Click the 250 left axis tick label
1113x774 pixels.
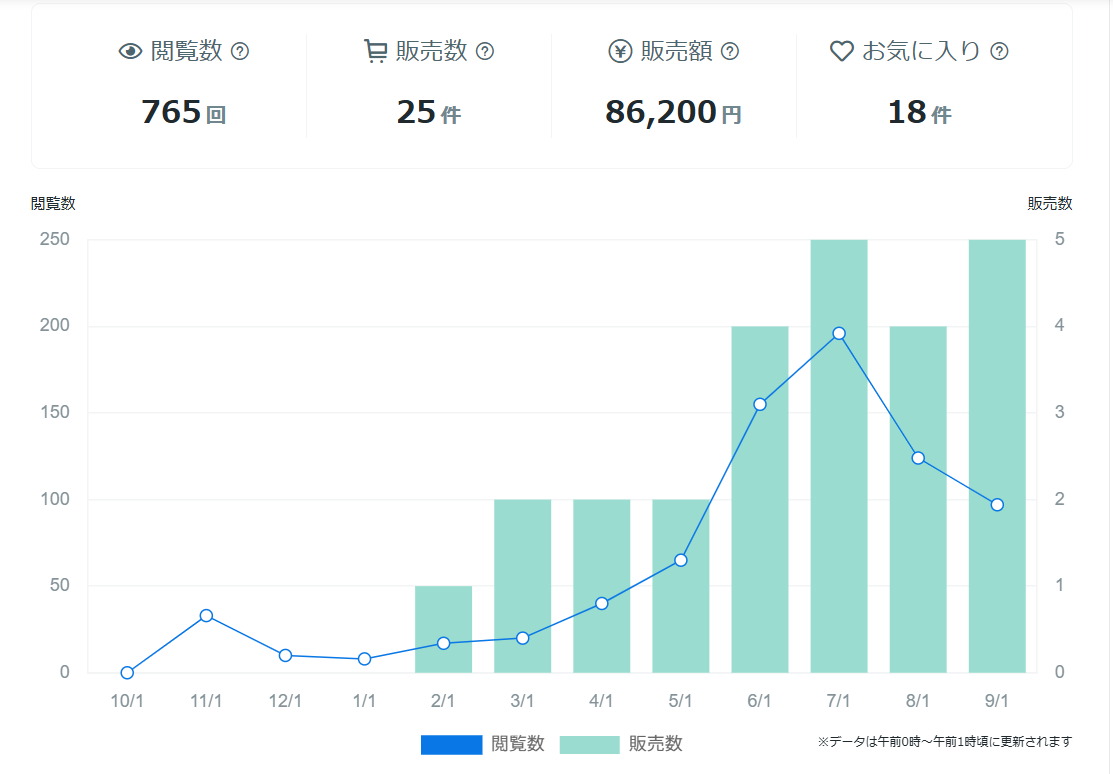coord(55,239)
